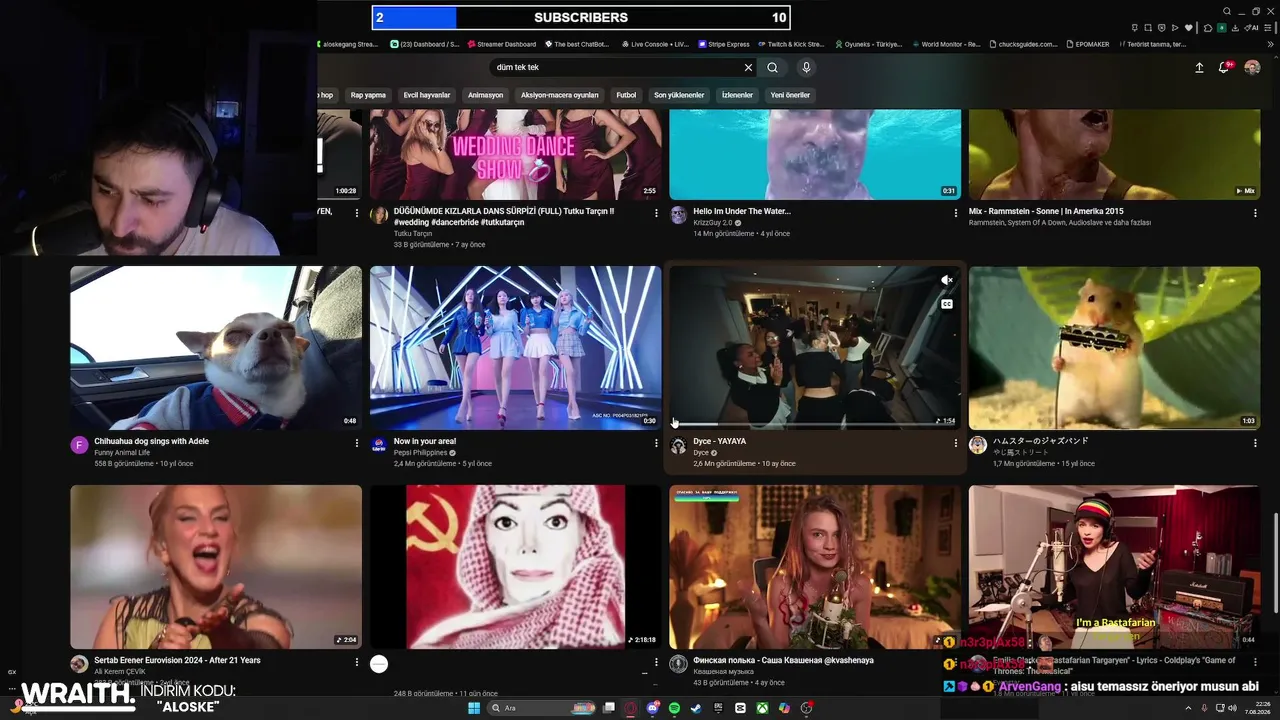Open the Streamer Dashboard bookmark
Image resolution: width=1280 pixels, height=720 pixels.
(502, 44)
